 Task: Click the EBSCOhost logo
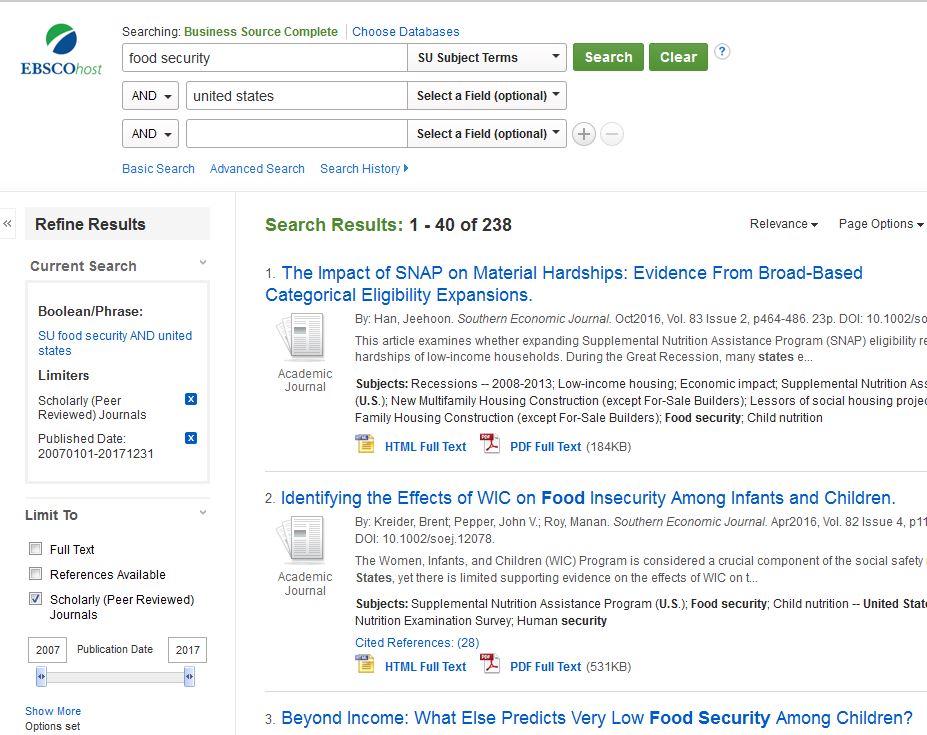click(x=61, y=50)
